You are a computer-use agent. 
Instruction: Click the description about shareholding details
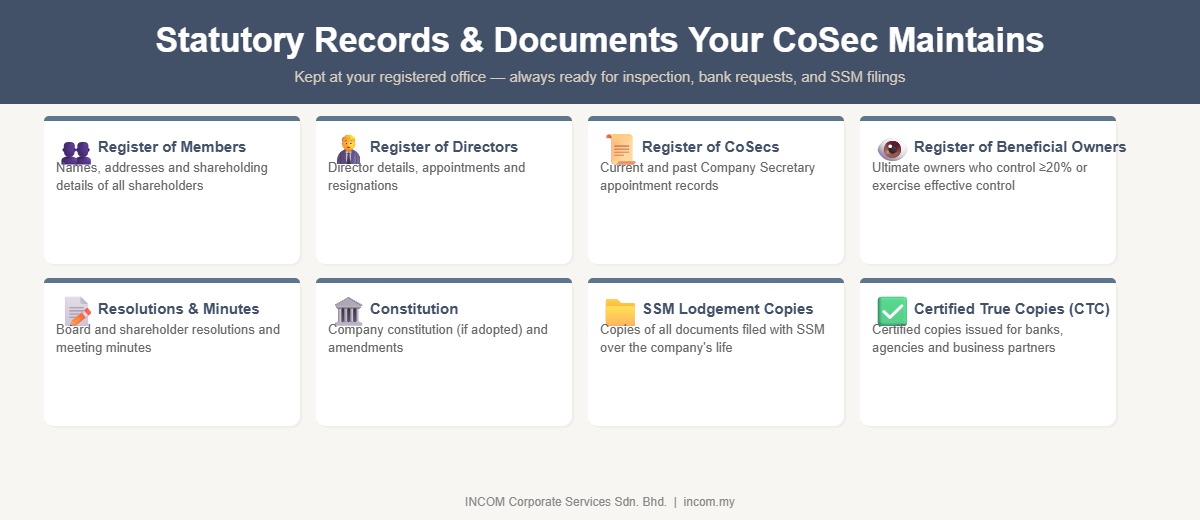point(162,177)
